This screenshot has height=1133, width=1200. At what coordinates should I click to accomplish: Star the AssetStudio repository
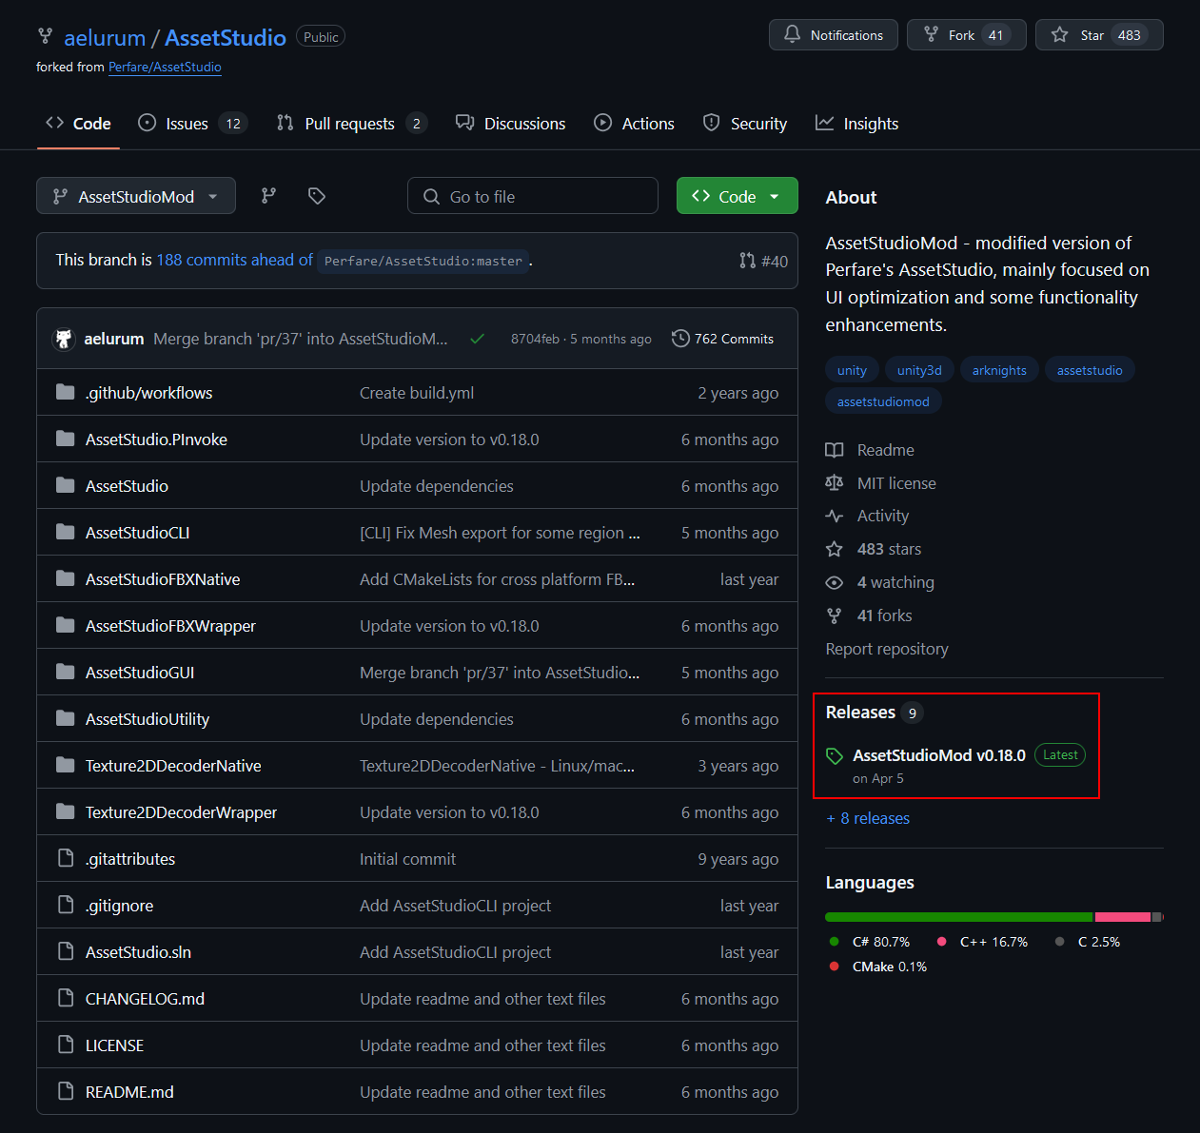point(1099,35)
